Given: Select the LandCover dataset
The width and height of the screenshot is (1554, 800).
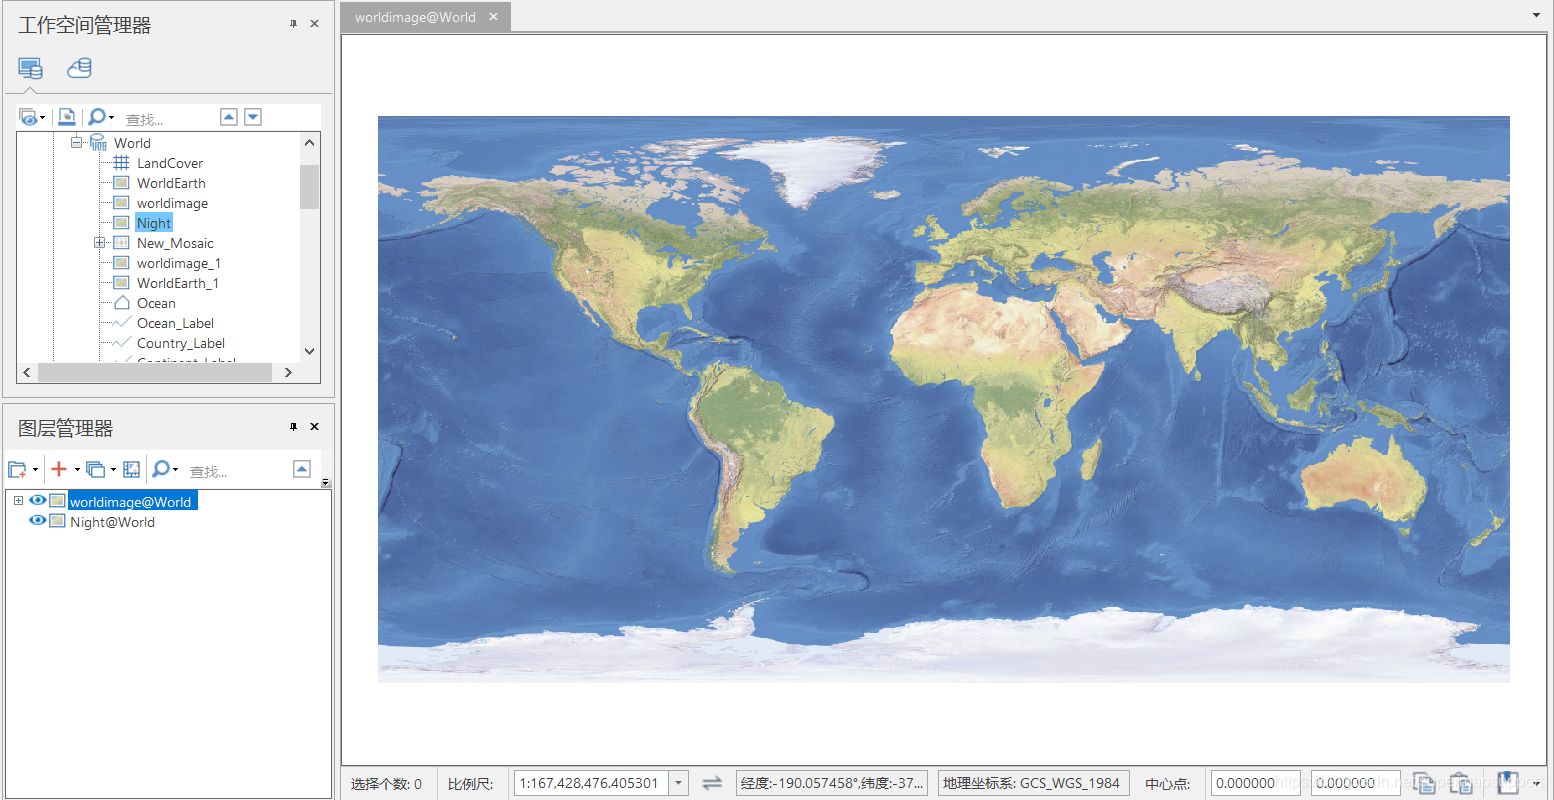Looking at the screenshot, I should click(x=170, y=163).
